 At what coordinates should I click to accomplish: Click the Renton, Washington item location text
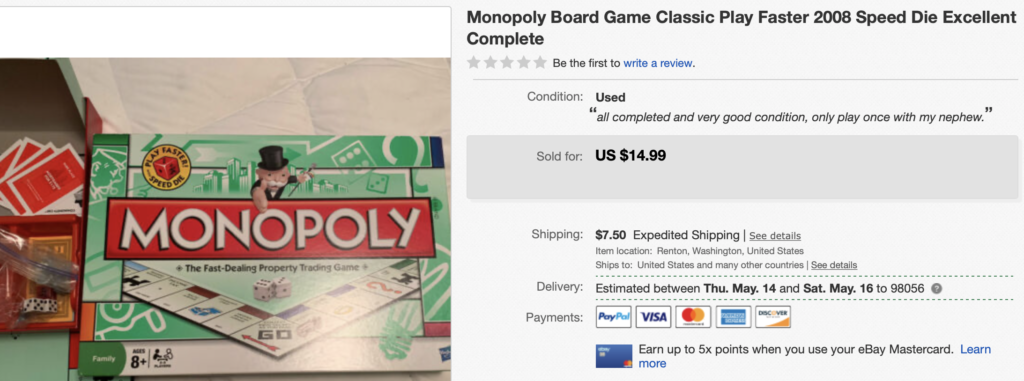[x=730, y=251]
